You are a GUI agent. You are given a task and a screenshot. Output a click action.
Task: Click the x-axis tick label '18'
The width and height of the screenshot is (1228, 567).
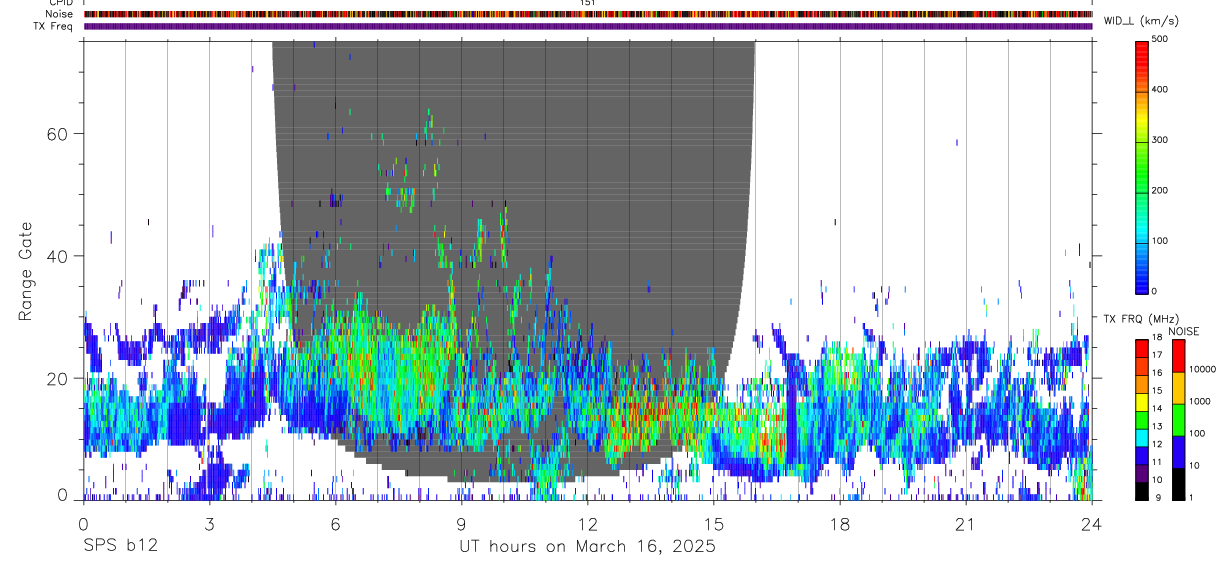click(x=839, y=524)
